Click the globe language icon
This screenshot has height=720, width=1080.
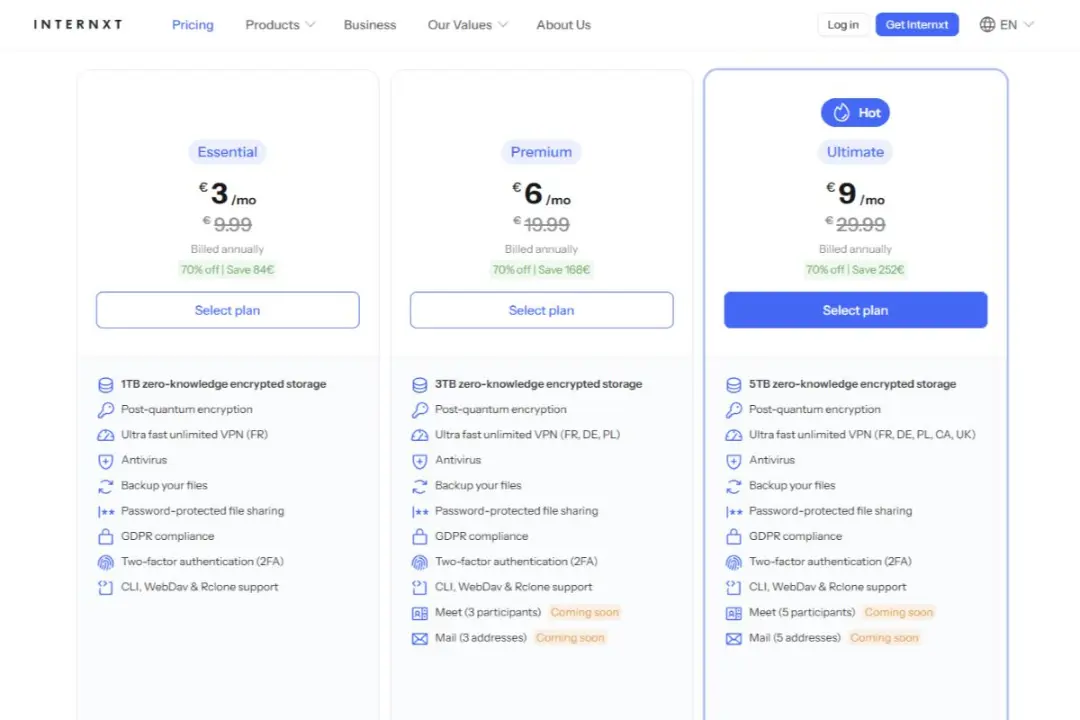(987, 25)
